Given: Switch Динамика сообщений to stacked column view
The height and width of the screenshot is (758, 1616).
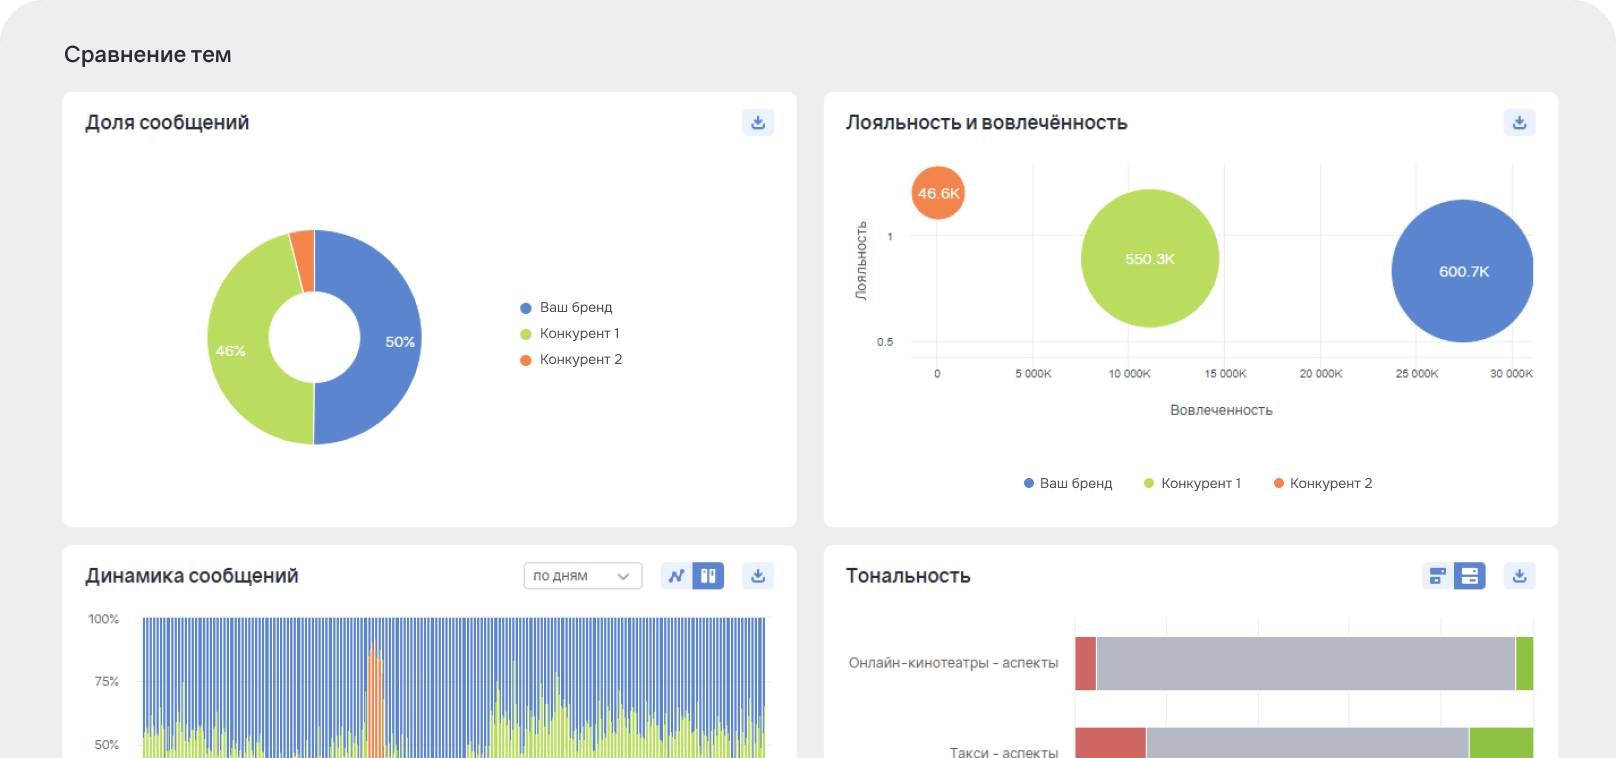Looking at the screenshot, I should [x=708, y=576].
